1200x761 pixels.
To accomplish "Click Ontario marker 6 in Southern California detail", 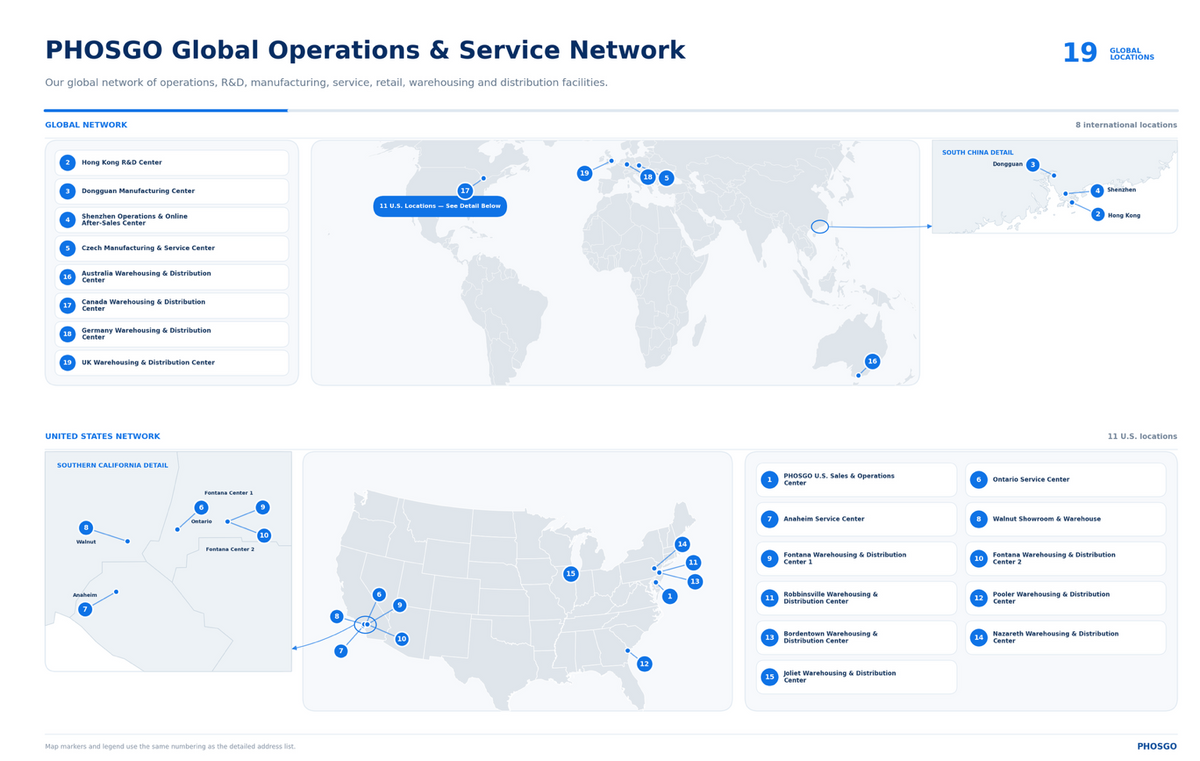I will coord(201,508).
